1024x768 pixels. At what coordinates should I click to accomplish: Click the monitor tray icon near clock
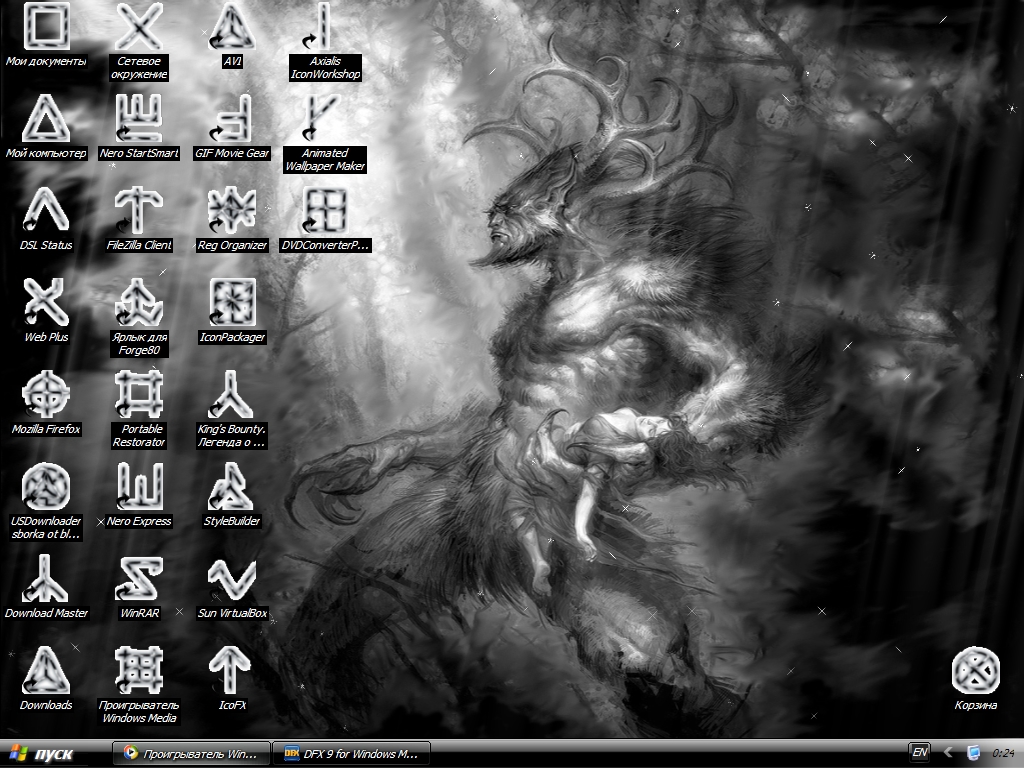pos(973,753)
